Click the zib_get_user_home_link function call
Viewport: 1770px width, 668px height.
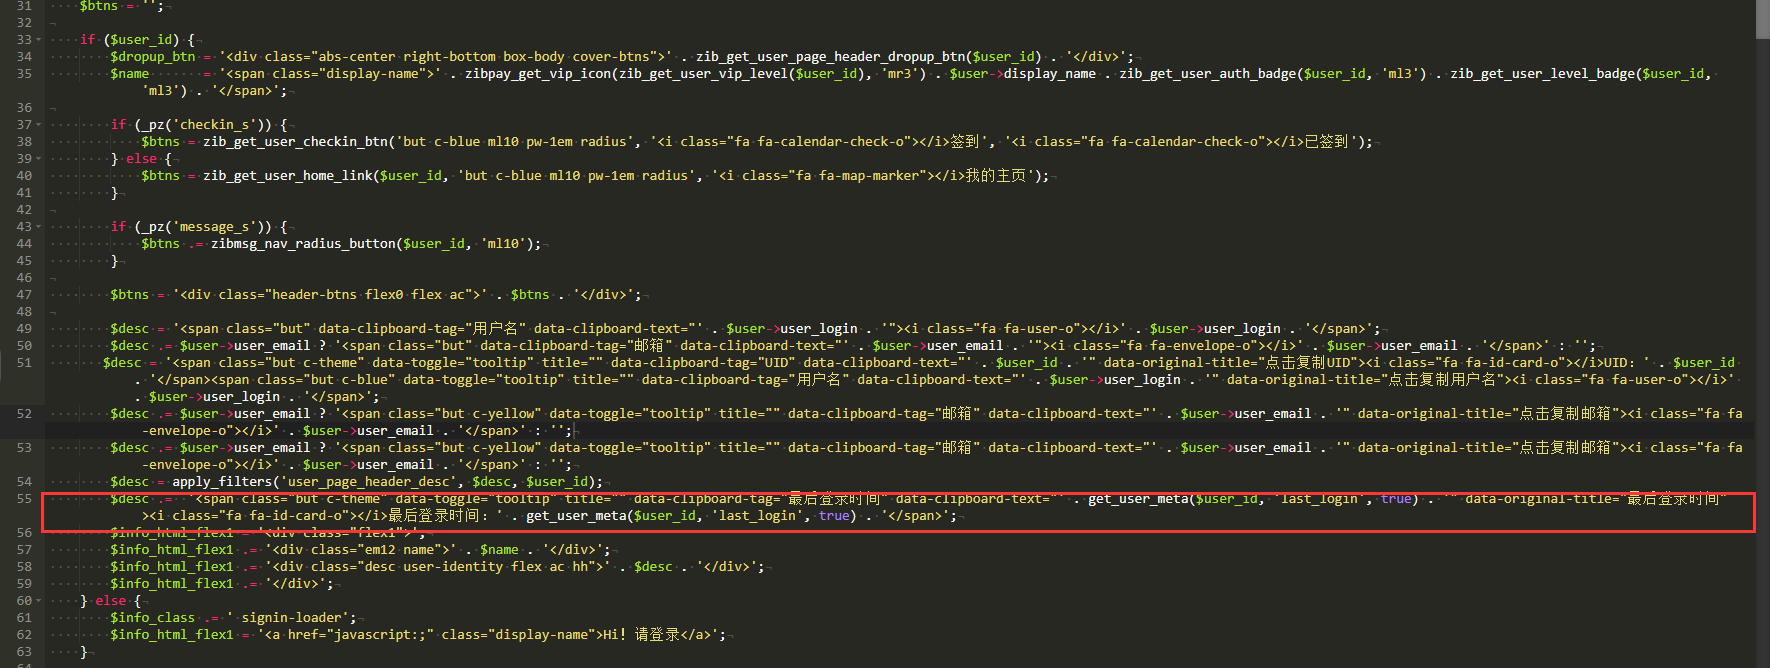pyautogui.click(x=291, y=176)
